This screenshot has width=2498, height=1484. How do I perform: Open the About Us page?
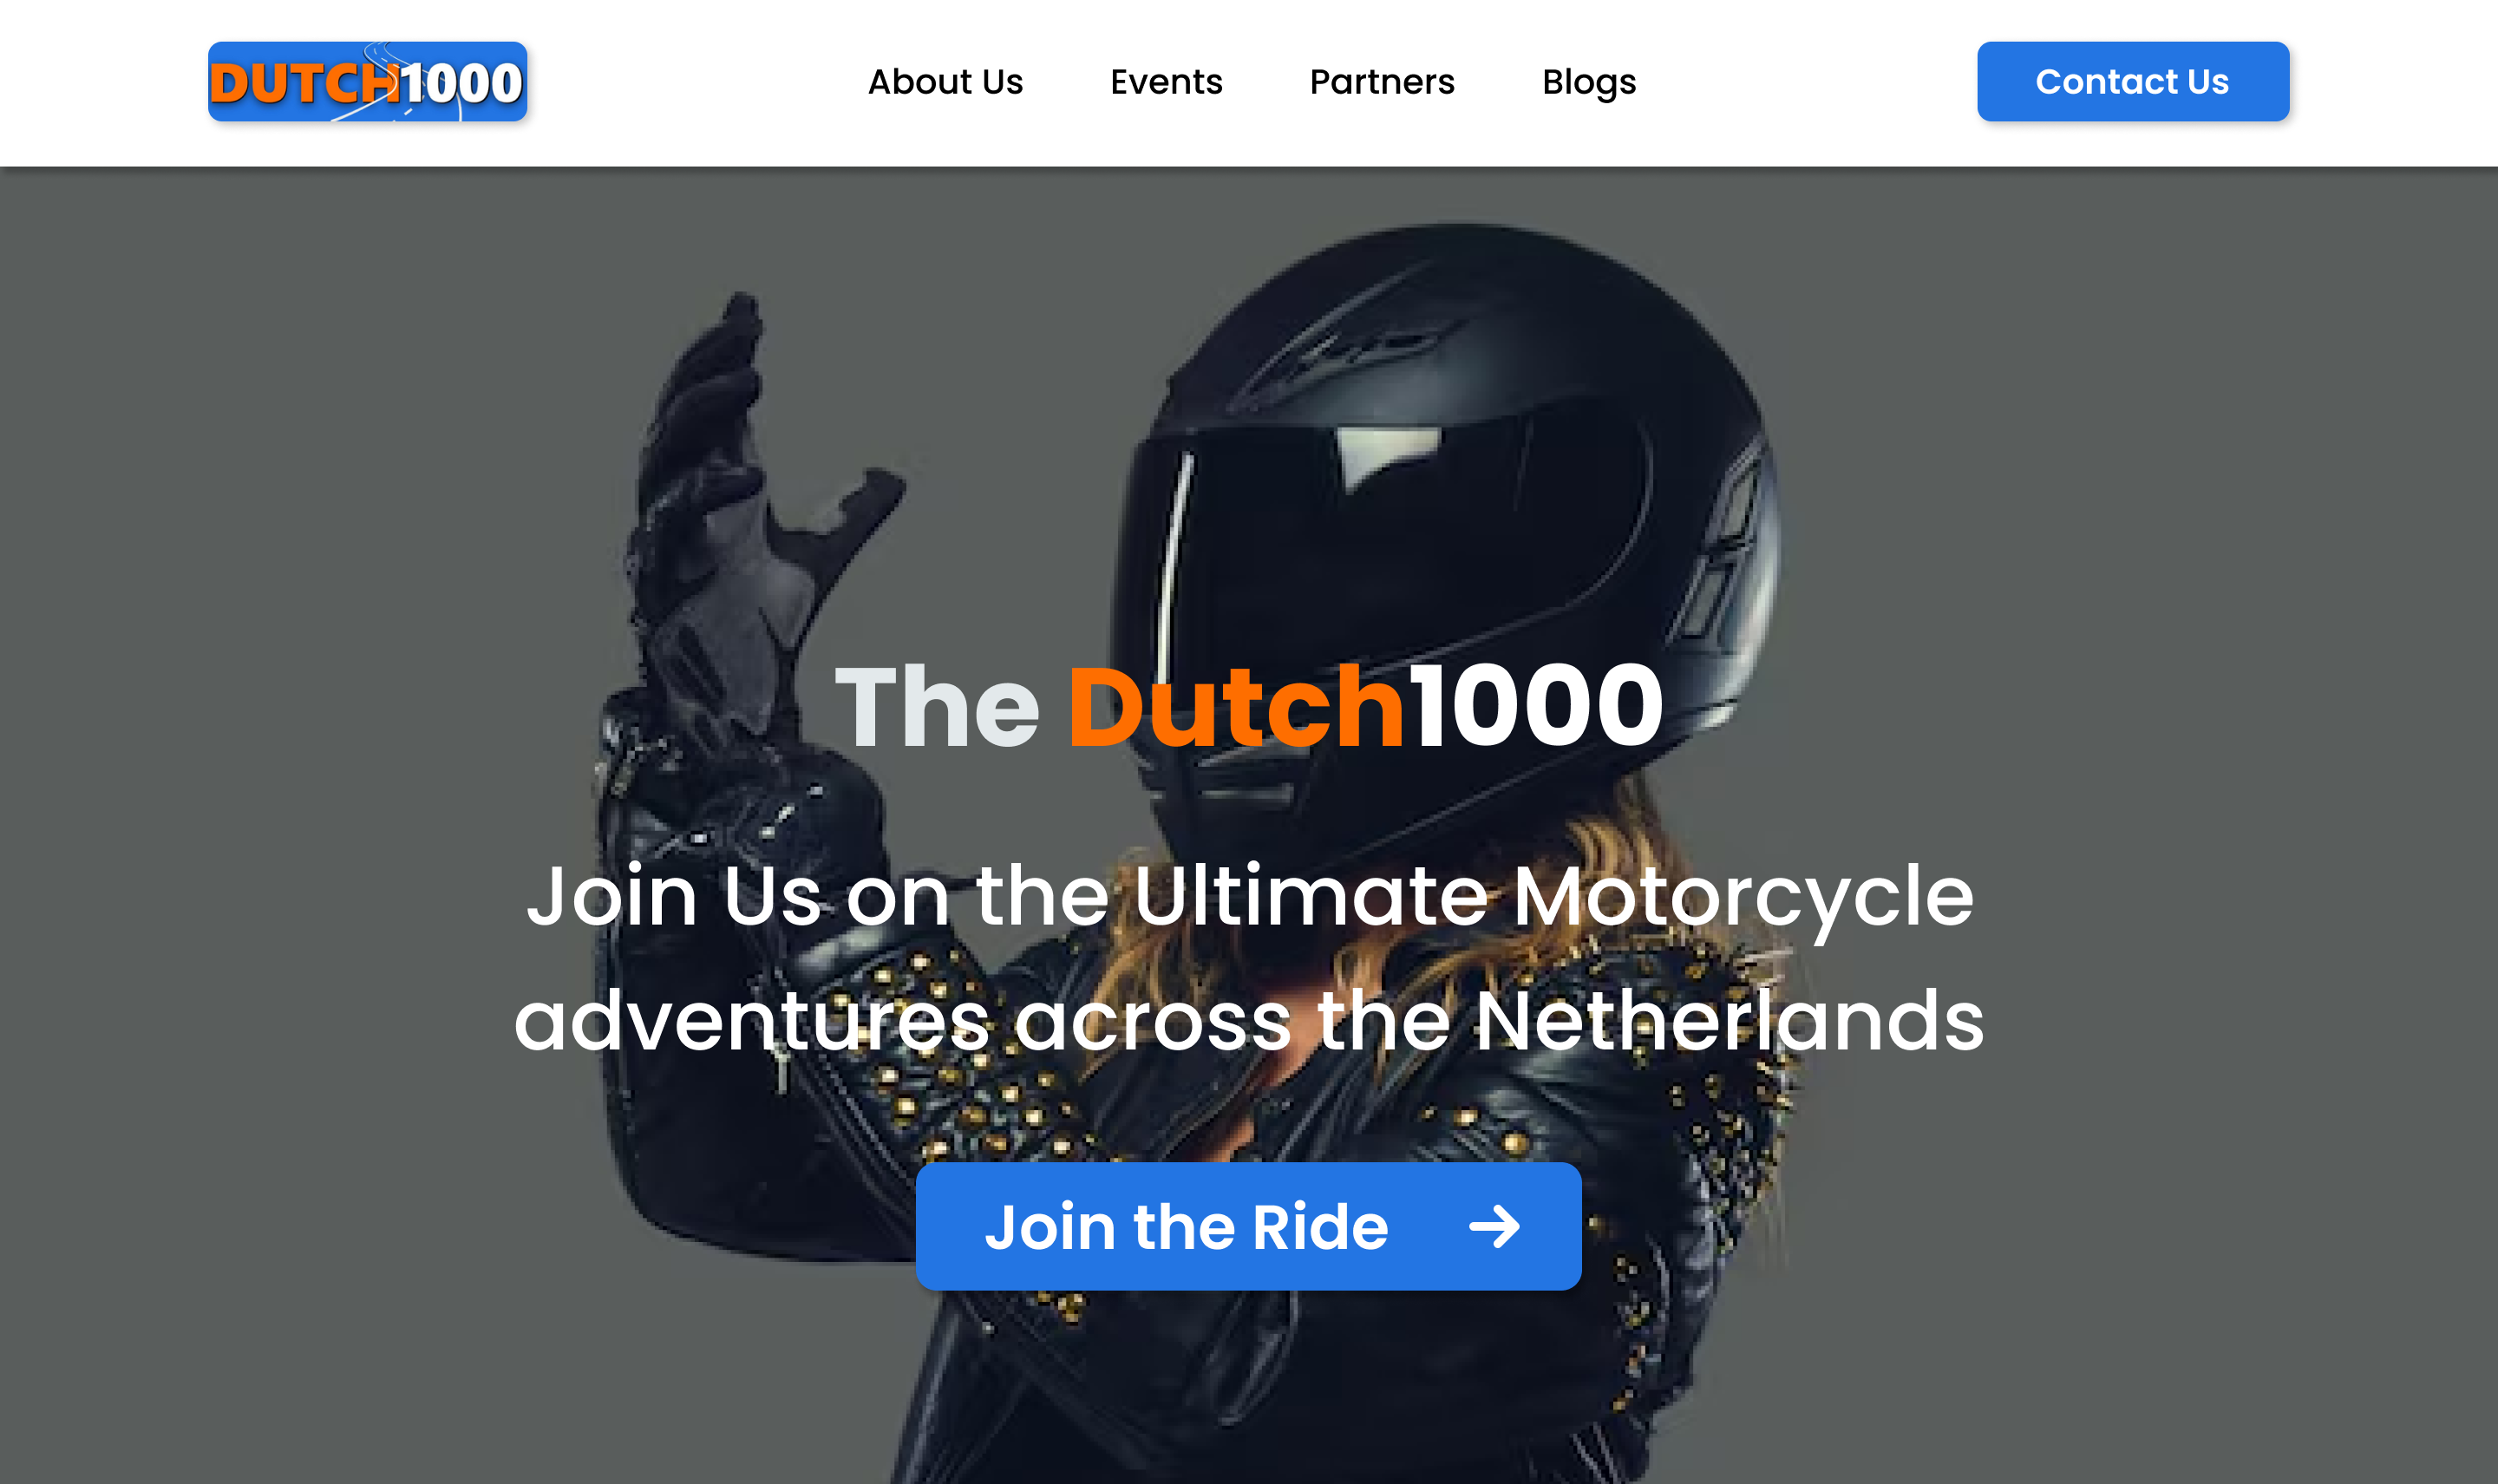[x=945, y=81]
